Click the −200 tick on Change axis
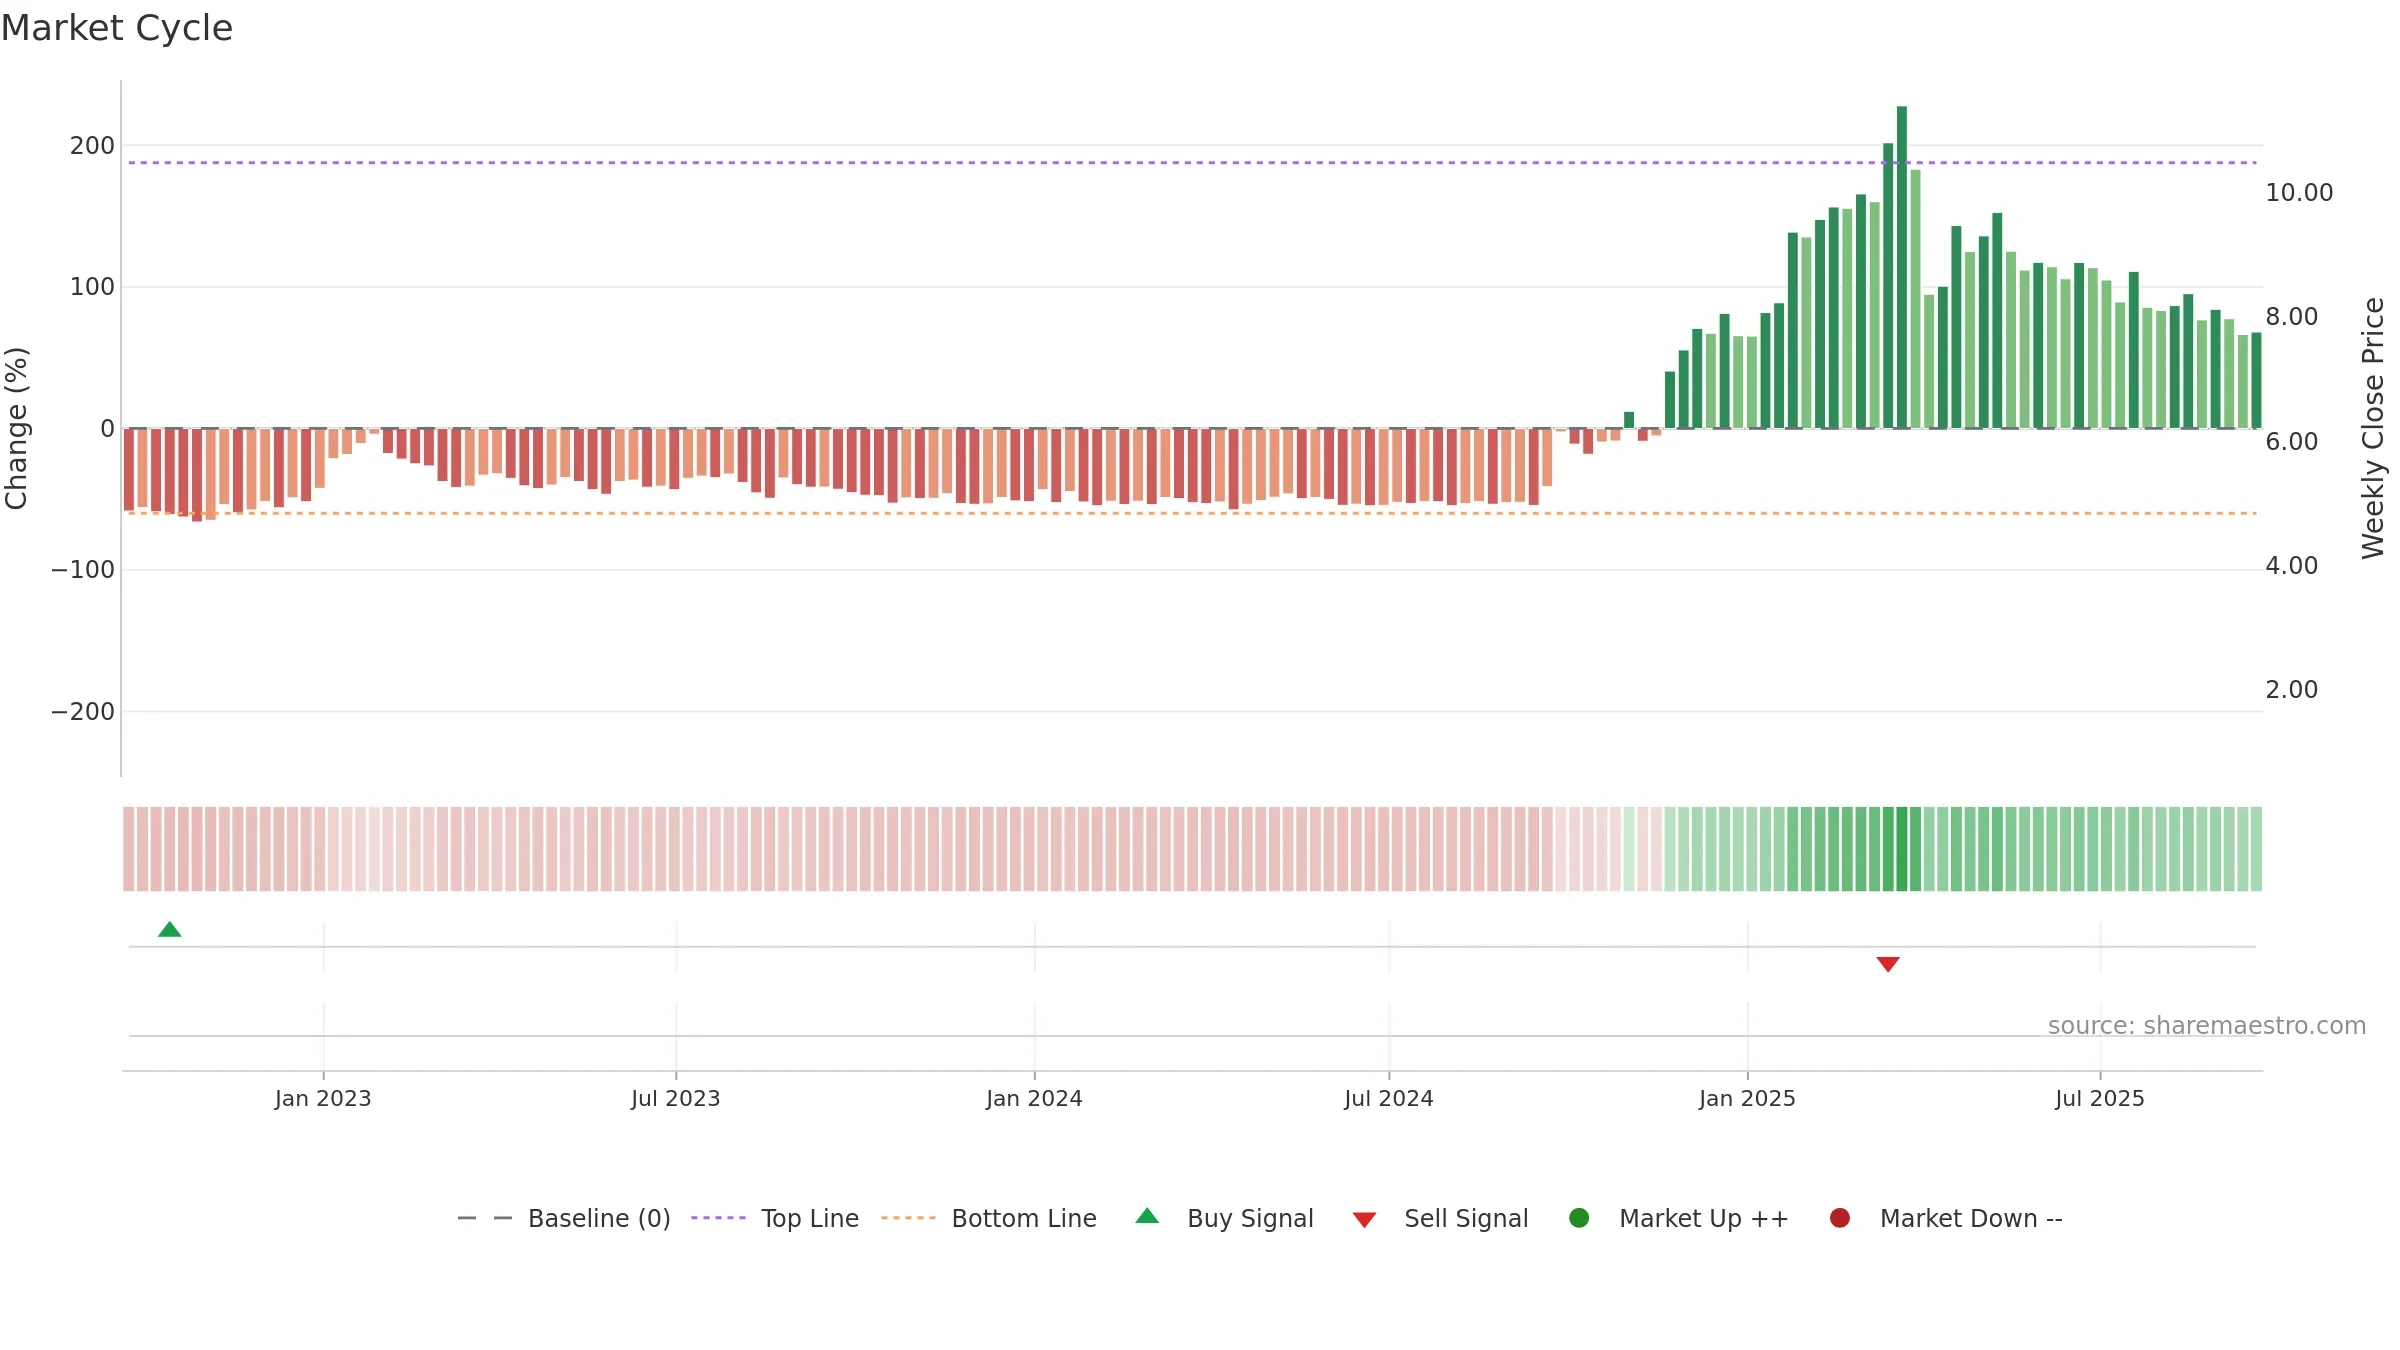Screen dimensions: 2400x1350 point(83,712)
